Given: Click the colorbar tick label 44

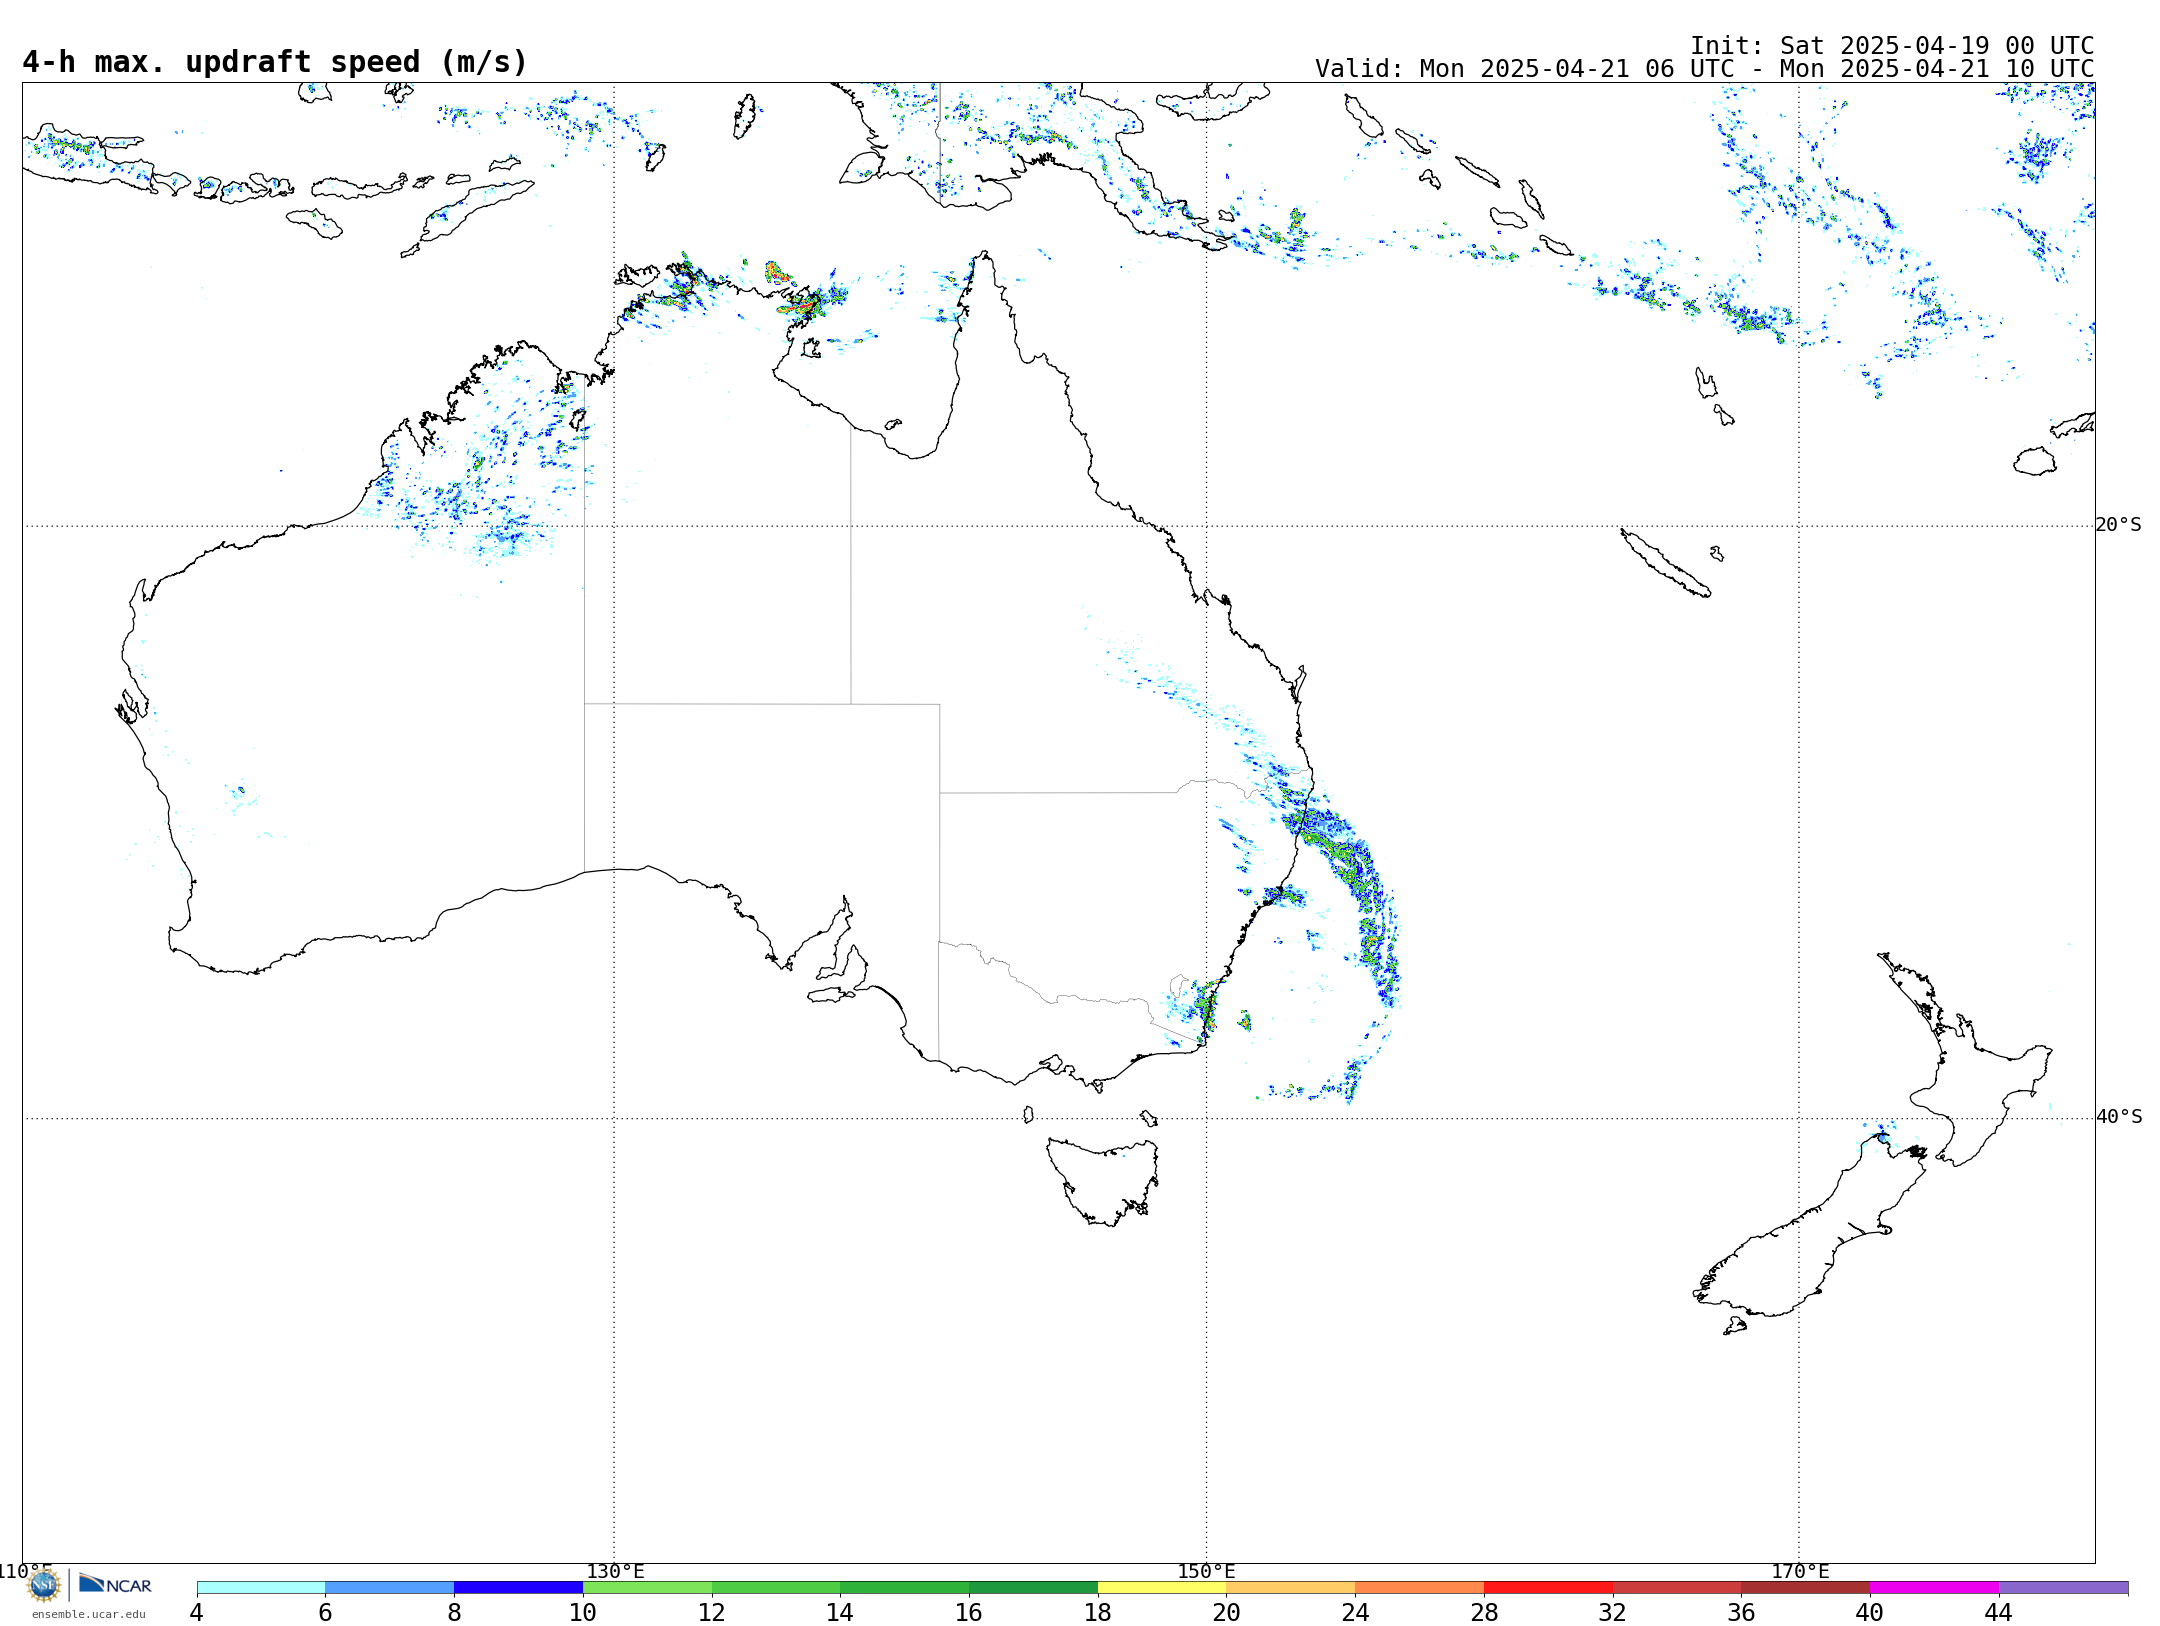Looking at the screenshot, I should tap(1999, 1613).
